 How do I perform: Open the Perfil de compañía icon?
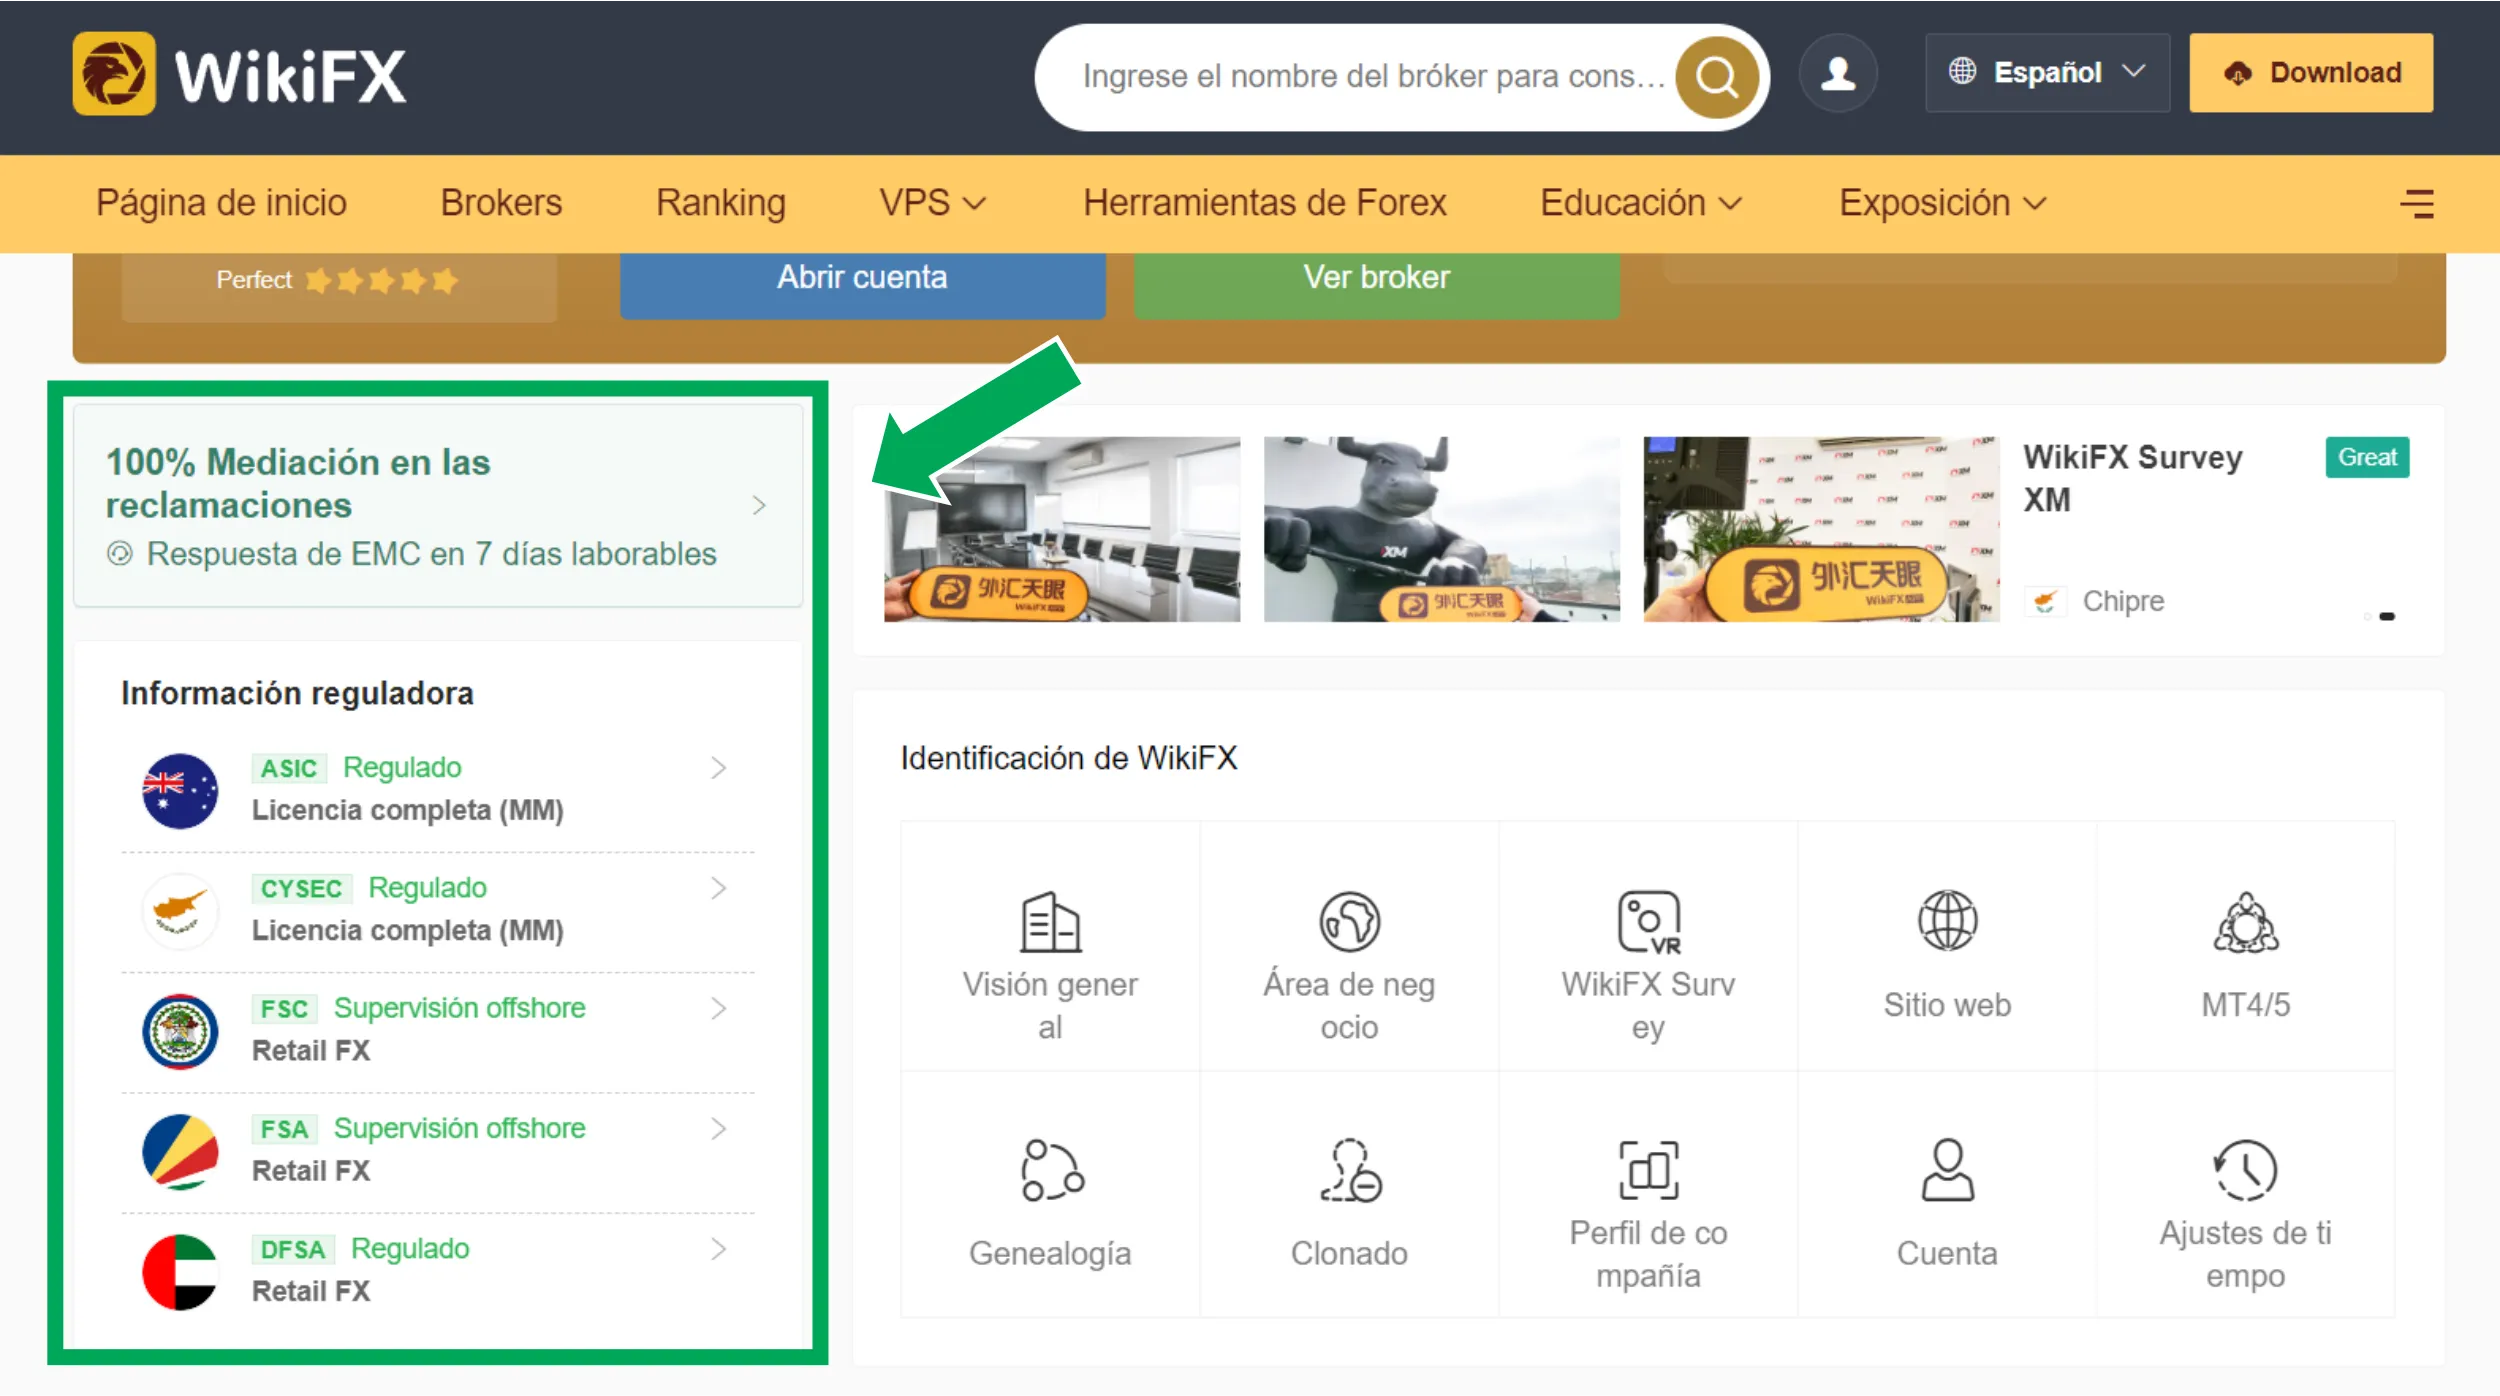click(1649, 1169)
